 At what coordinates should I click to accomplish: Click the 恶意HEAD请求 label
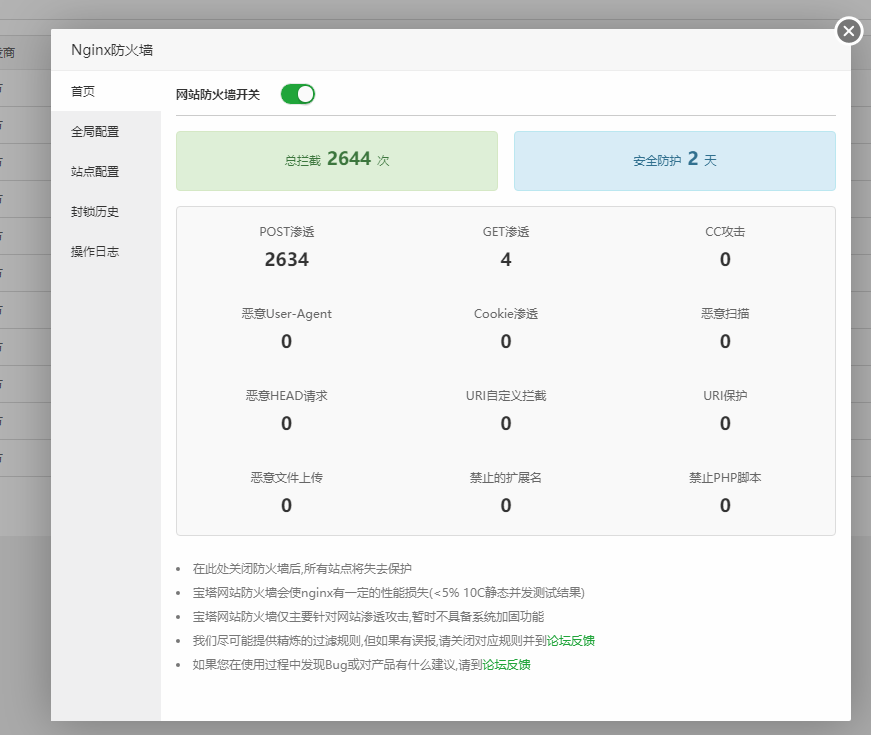[287, 396]
